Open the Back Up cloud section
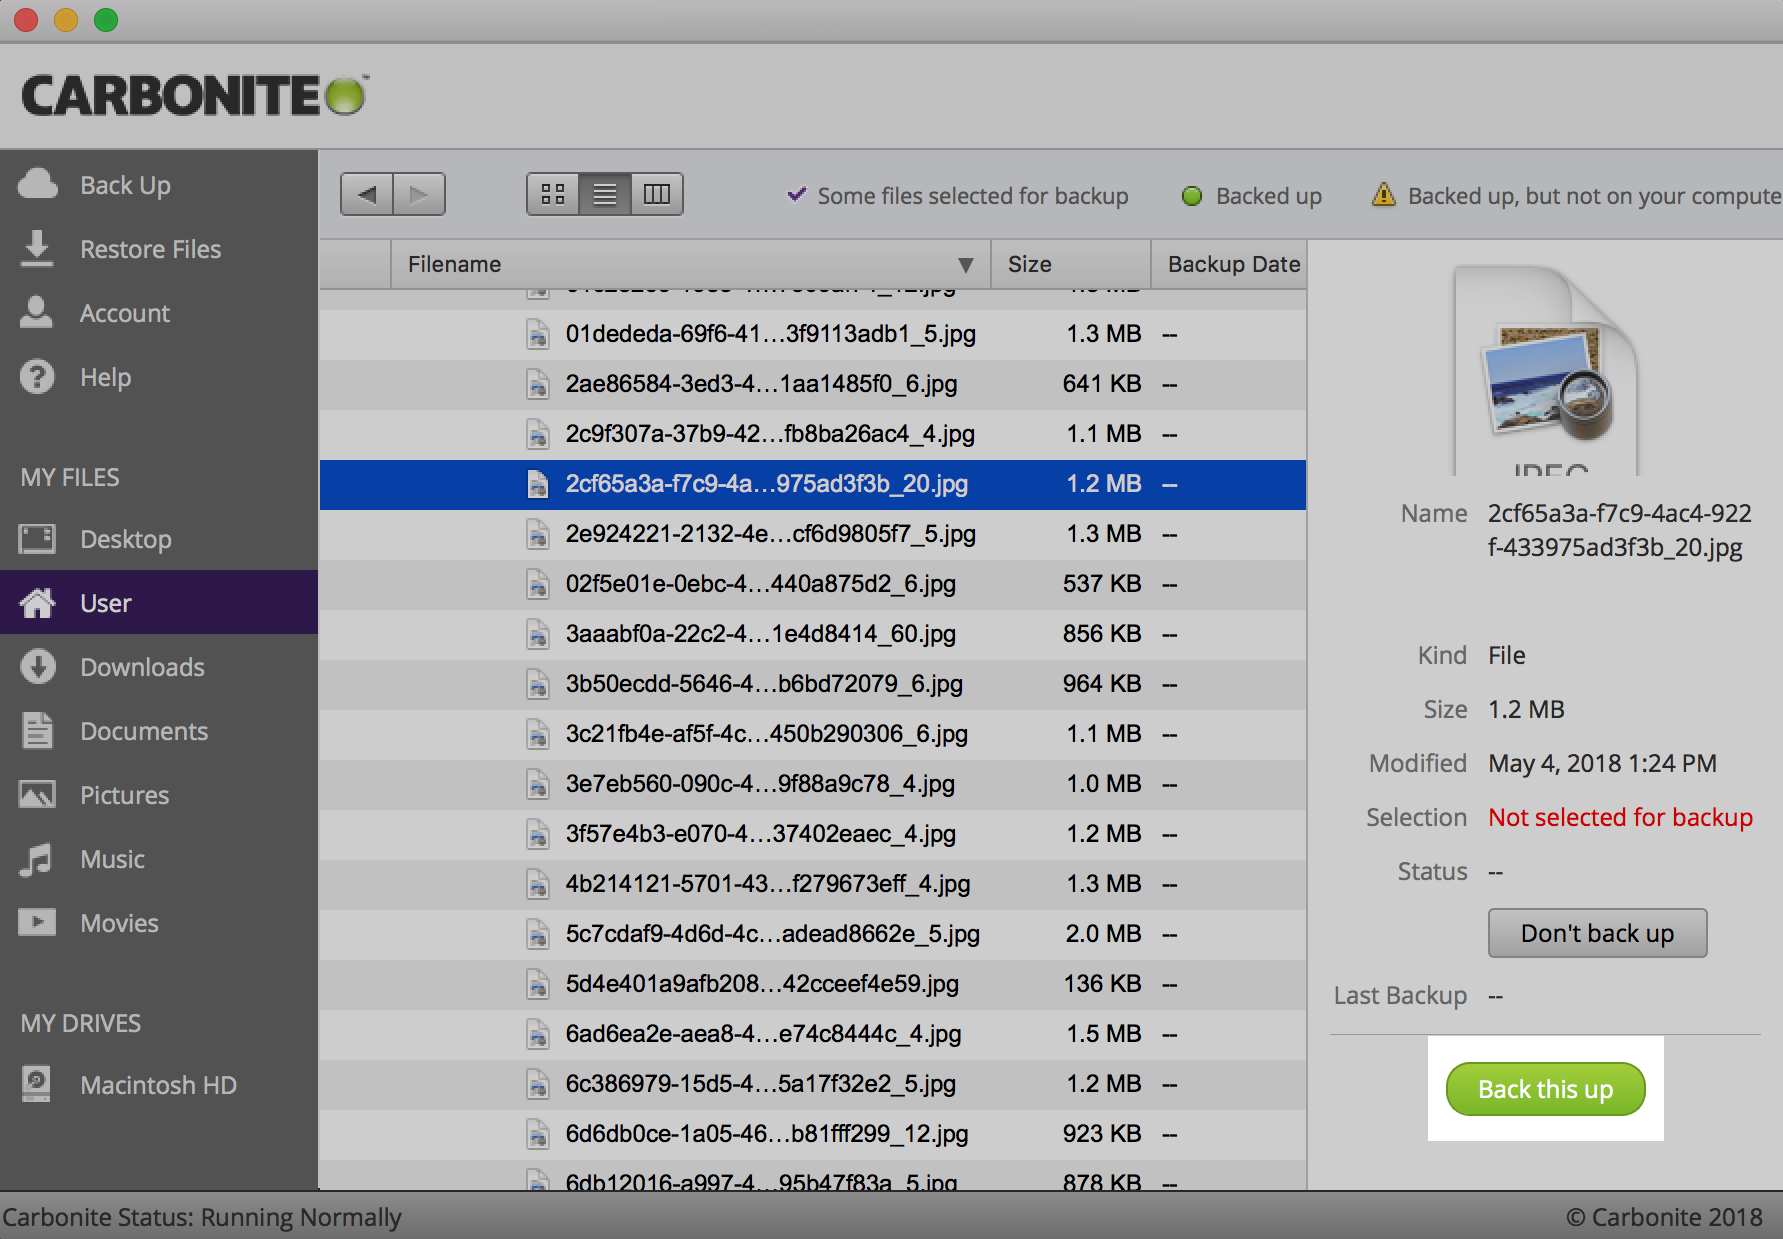 pyautogui.click(x=125, y=185)
